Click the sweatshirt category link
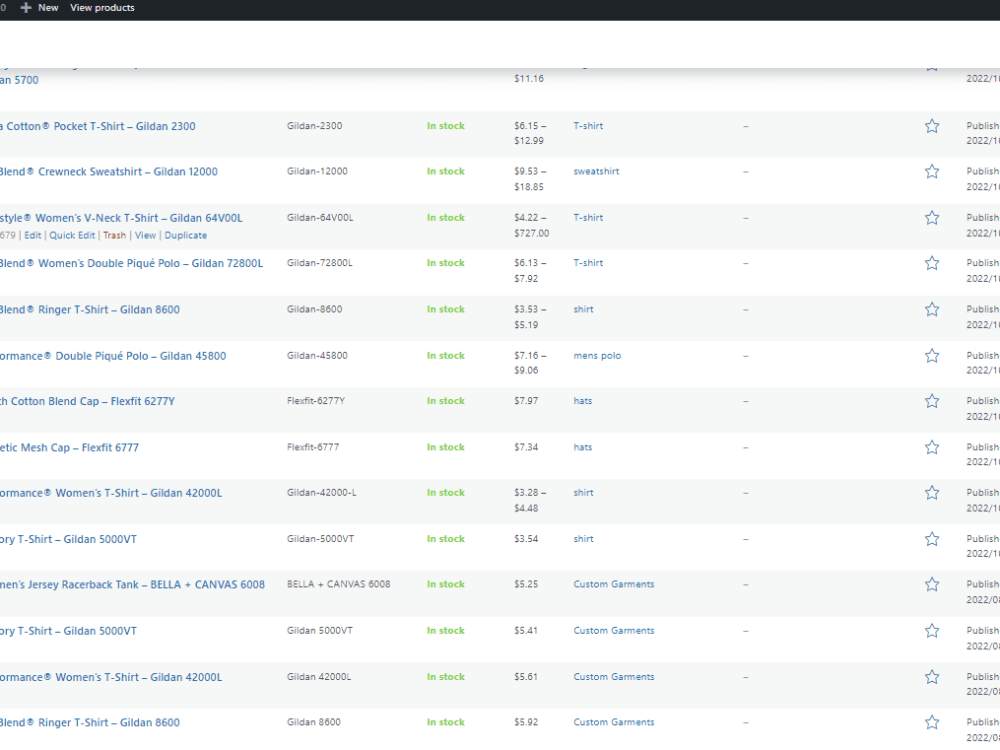The width and height of the screenshot is (1000, 750). [596, 171]
